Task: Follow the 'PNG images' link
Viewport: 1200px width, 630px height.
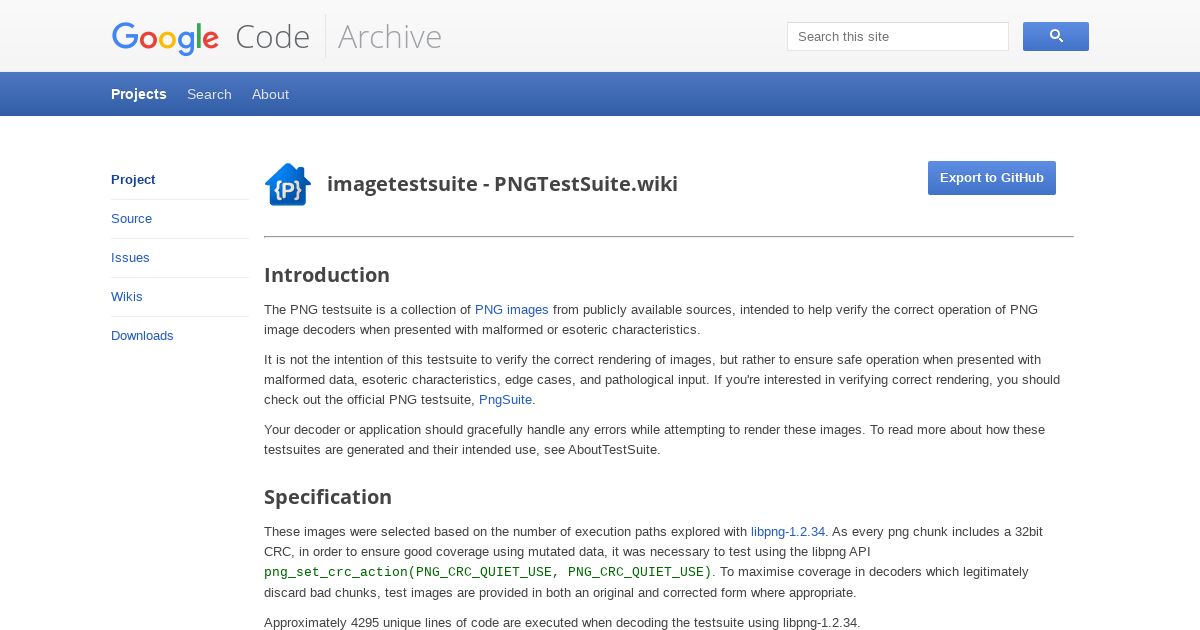Action: [512, 310]
